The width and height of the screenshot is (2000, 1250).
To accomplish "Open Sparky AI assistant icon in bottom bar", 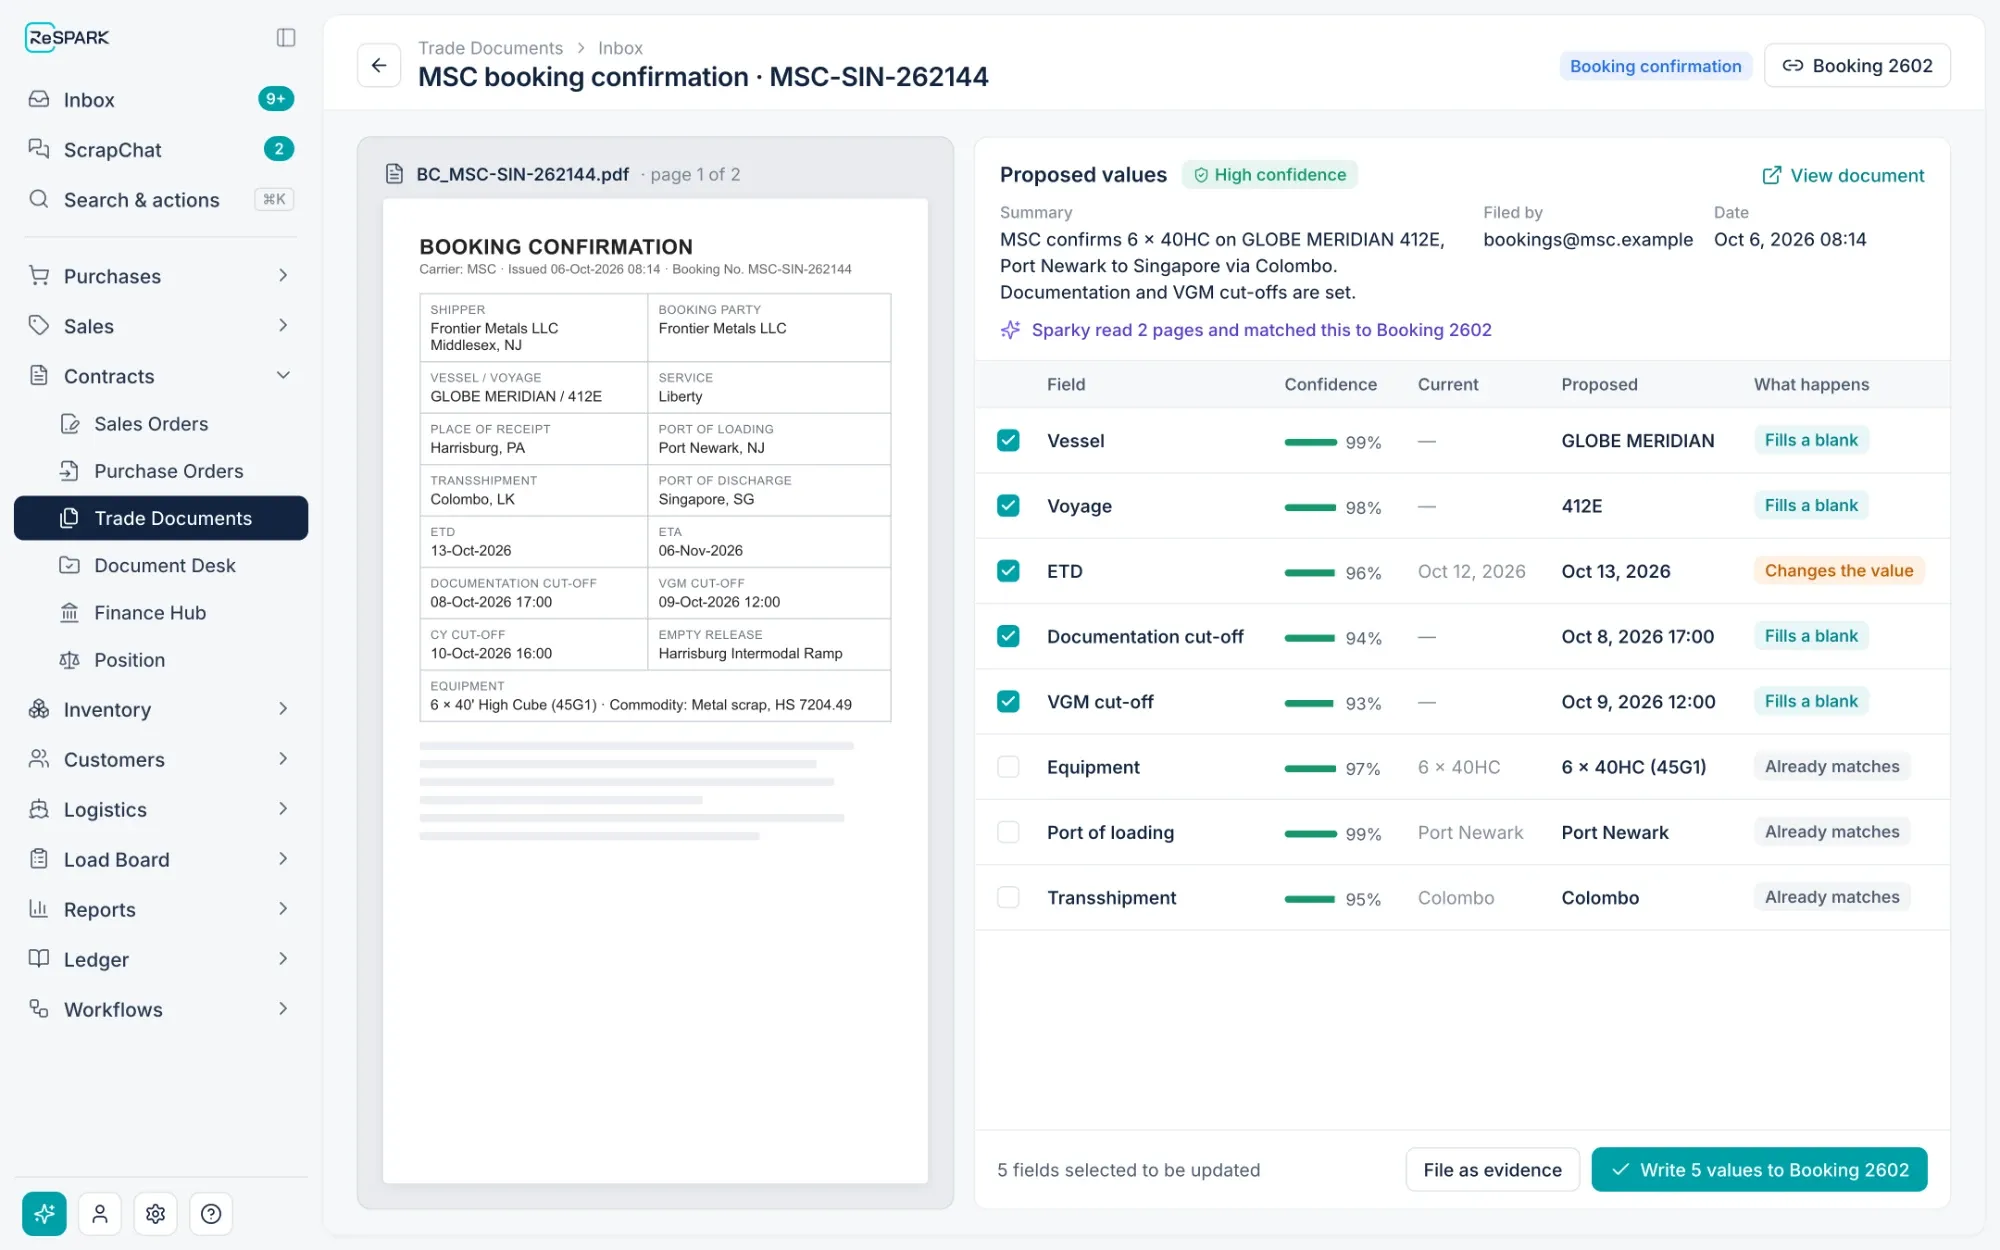I will click(44, 1213).
